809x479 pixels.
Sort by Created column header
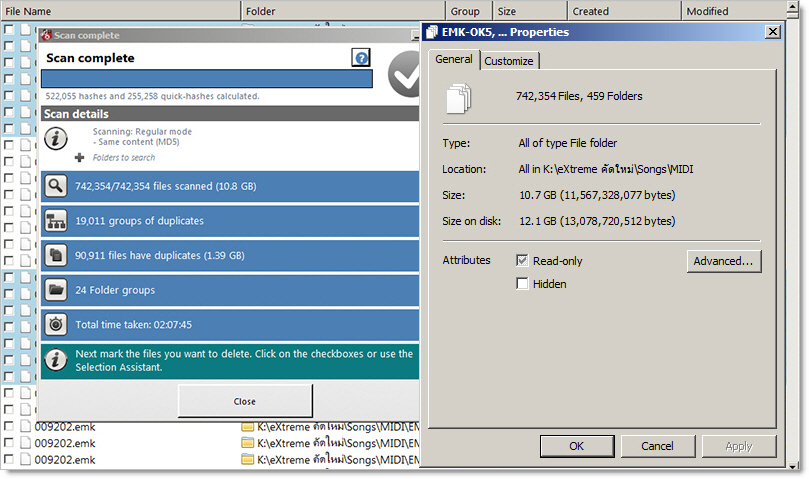coord(624,11)
